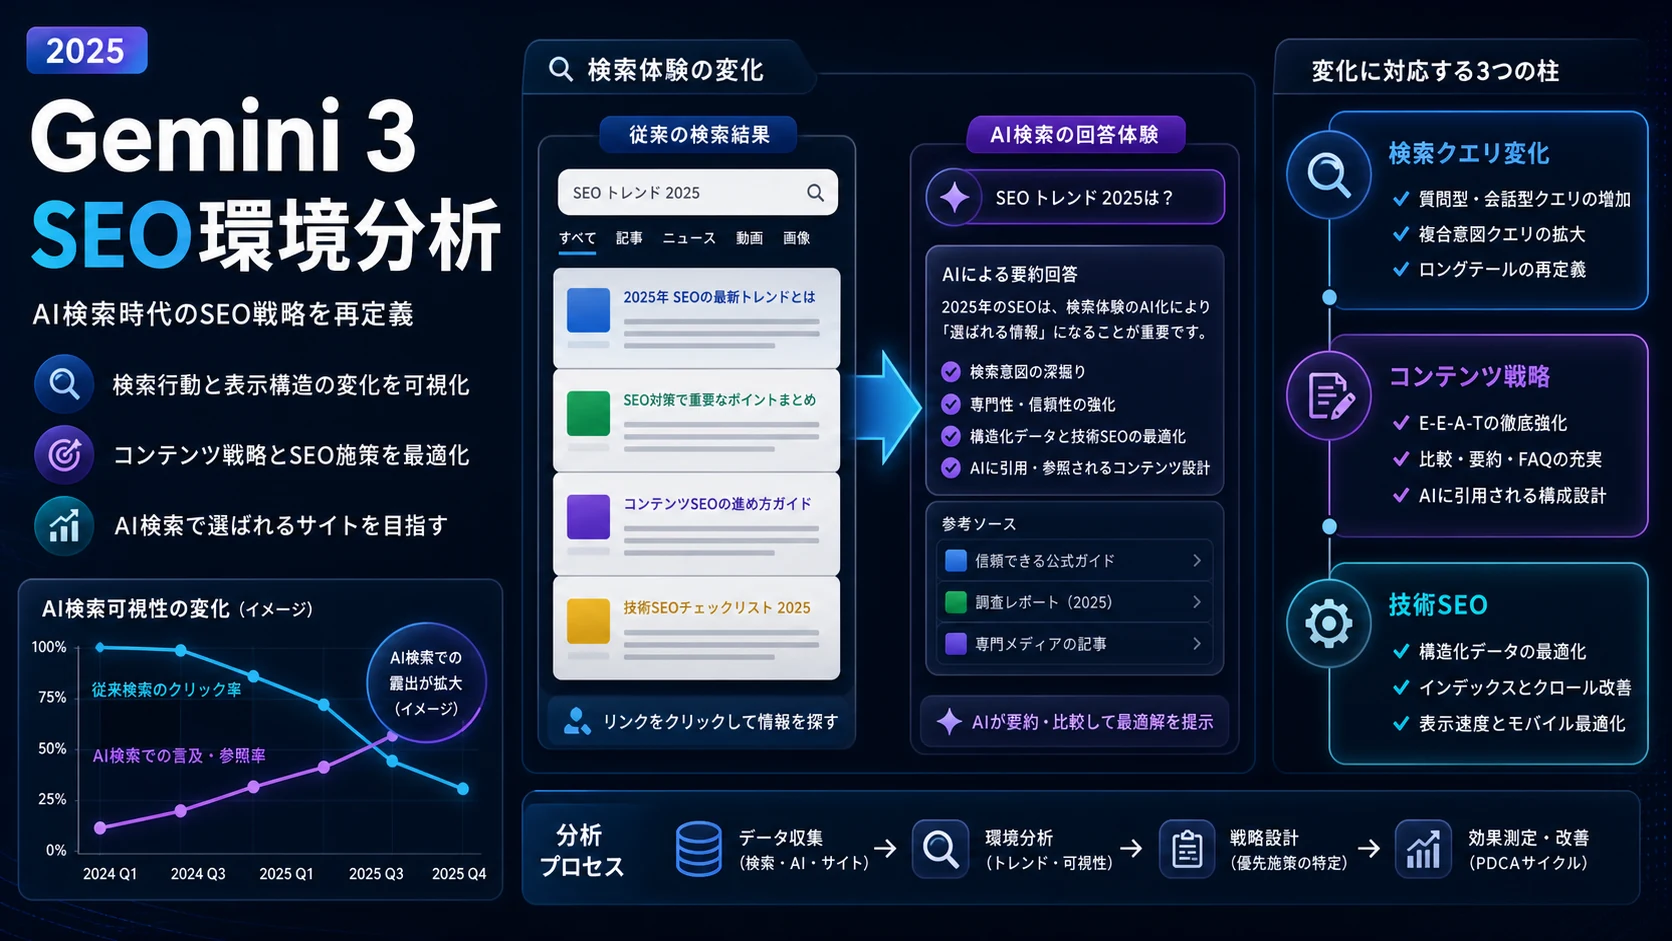This screenshot has width=1672, height=941.
Task: Click the large magnifier icon for 検索クエリ変化
Action: coord(1329,175)
